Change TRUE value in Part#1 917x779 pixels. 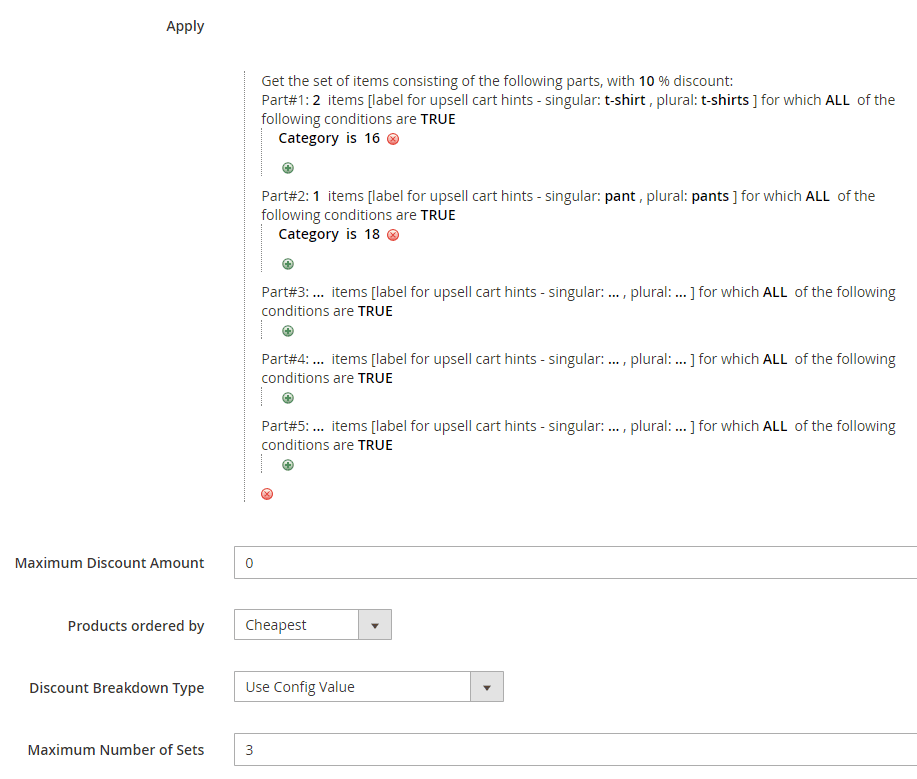(437, 119)
